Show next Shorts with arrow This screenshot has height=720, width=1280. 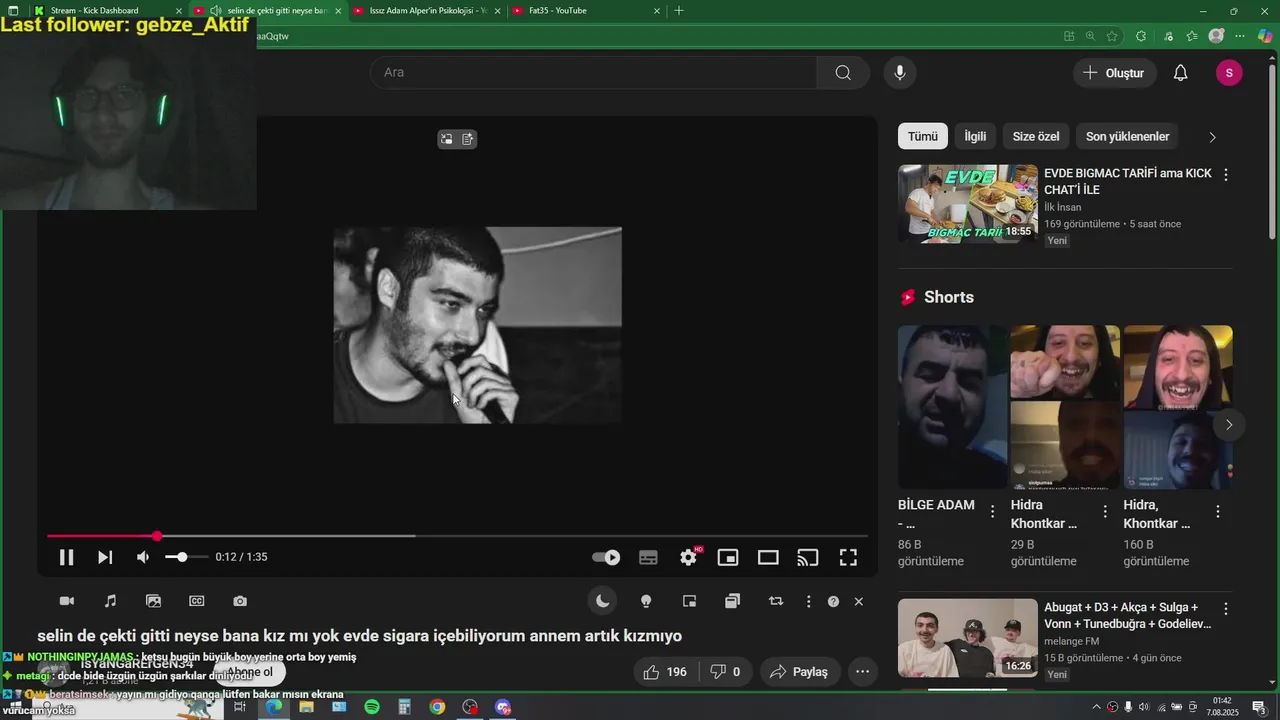[x=1229, y=425]
